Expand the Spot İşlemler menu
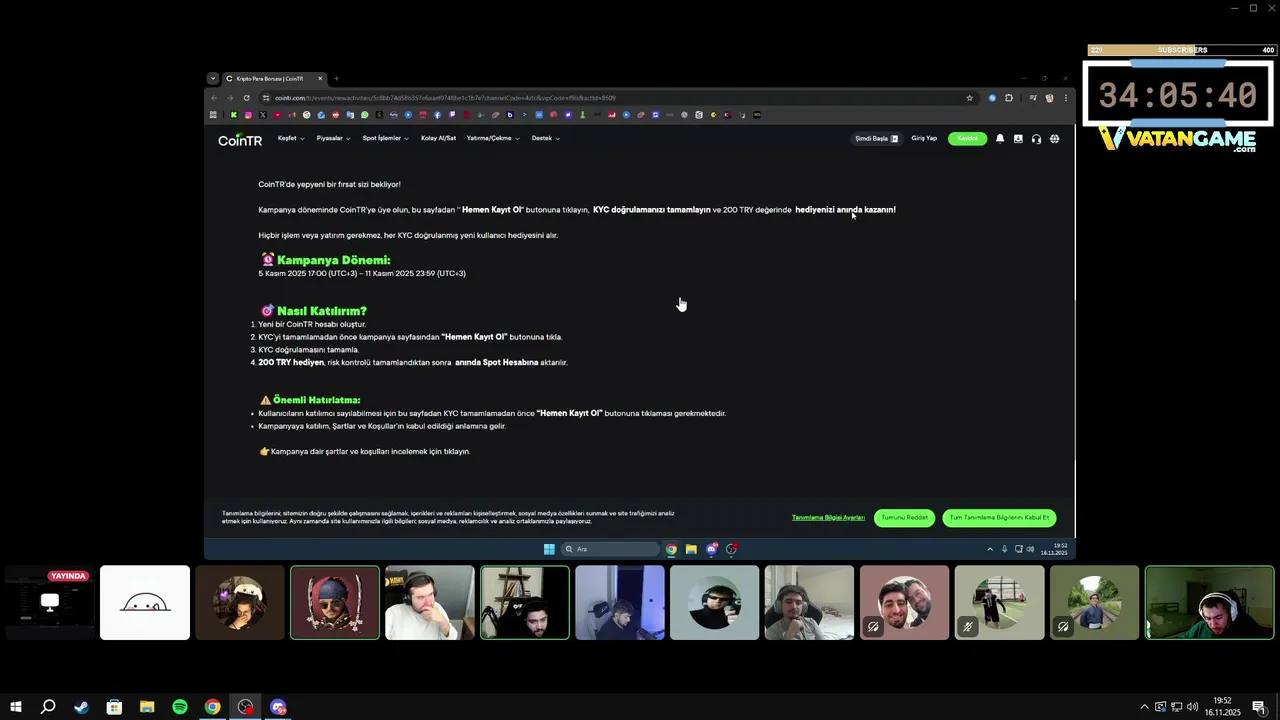Viewport: 1280px width, 720px height. pos(385,139)
